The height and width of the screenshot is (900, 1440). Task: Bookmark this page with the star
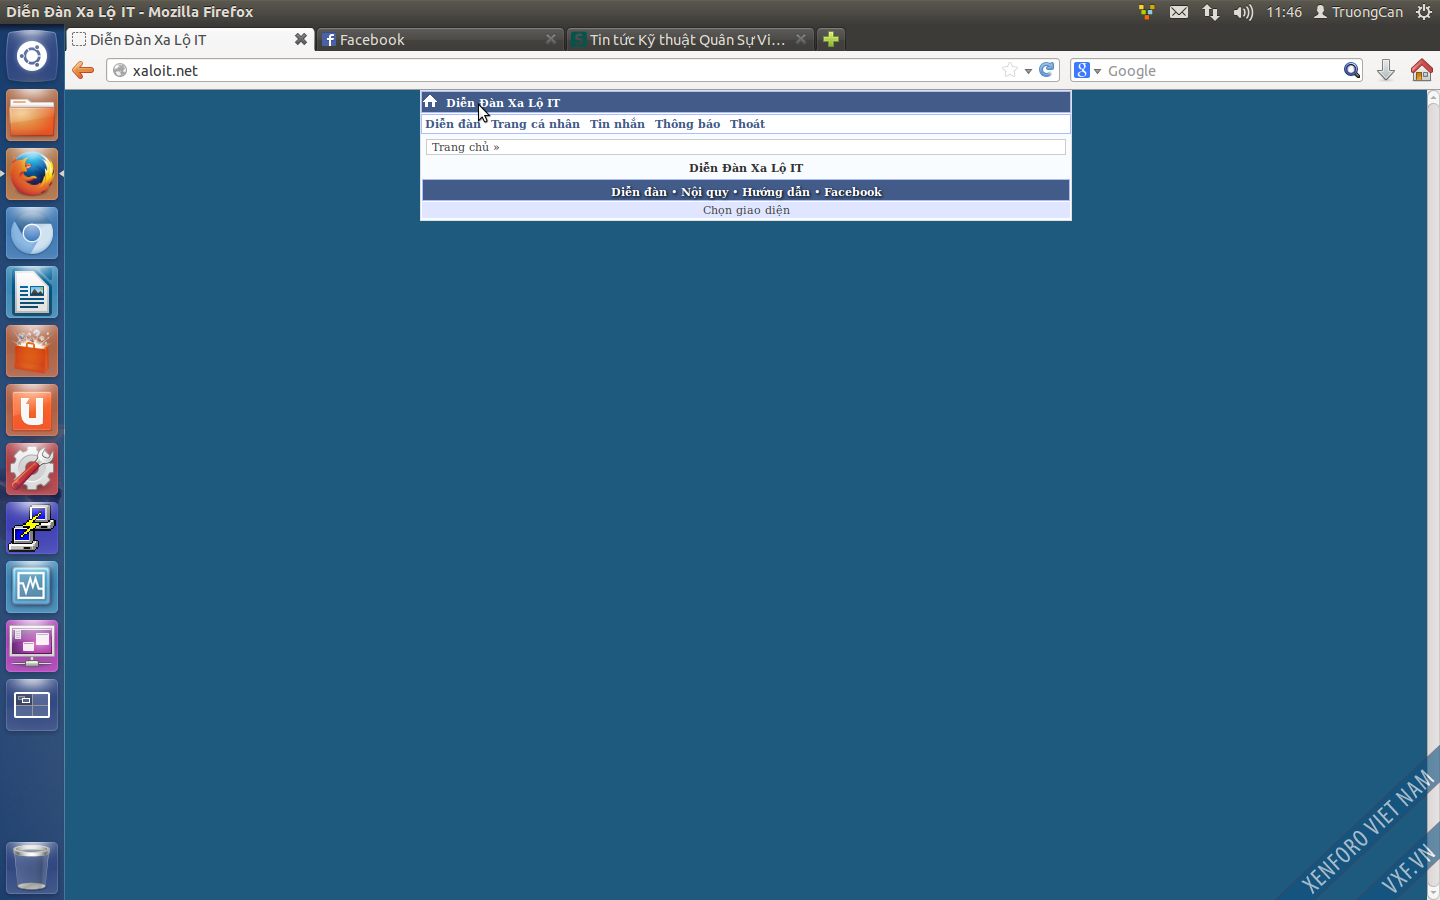pos(1010,70)
